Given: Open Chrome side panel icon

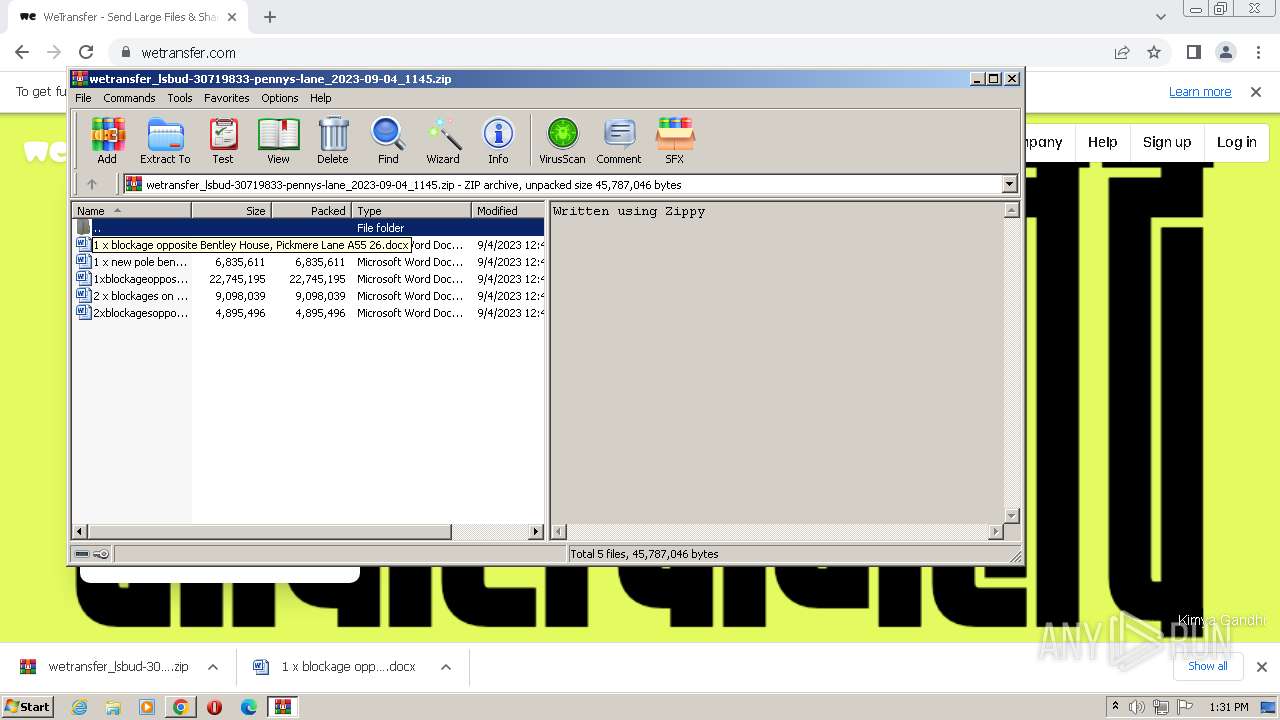Looking at the screenshot, I should click(1193, 53).
